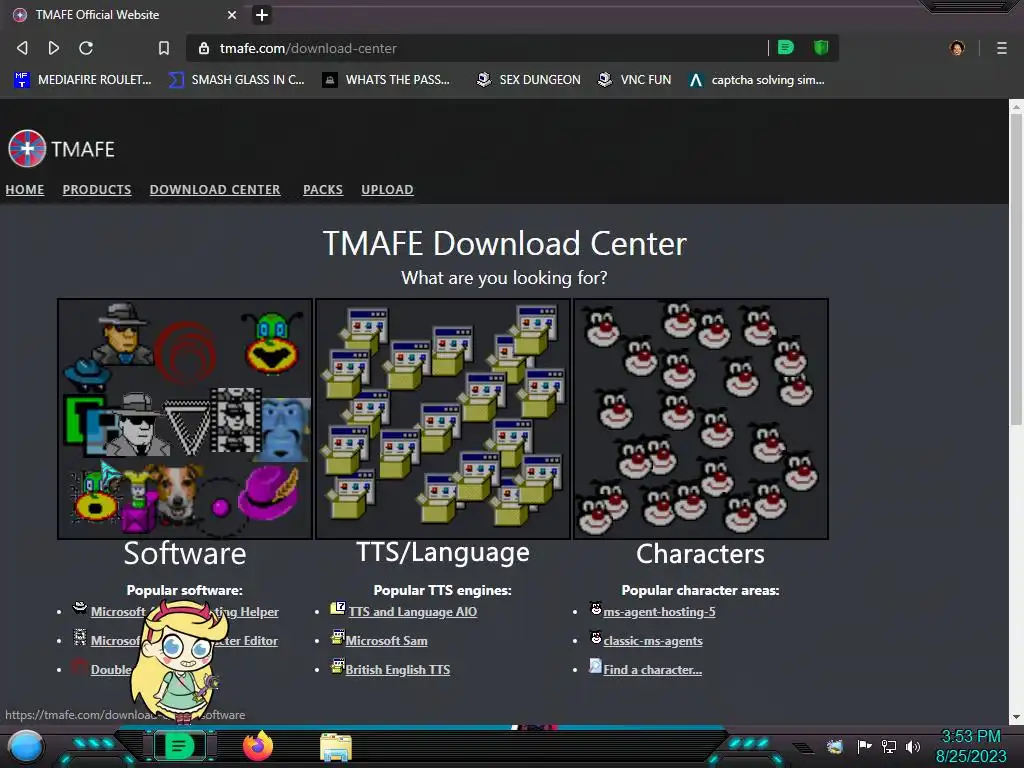
Task: Open File Explorer from the taskbar
Action: [336, 747]
